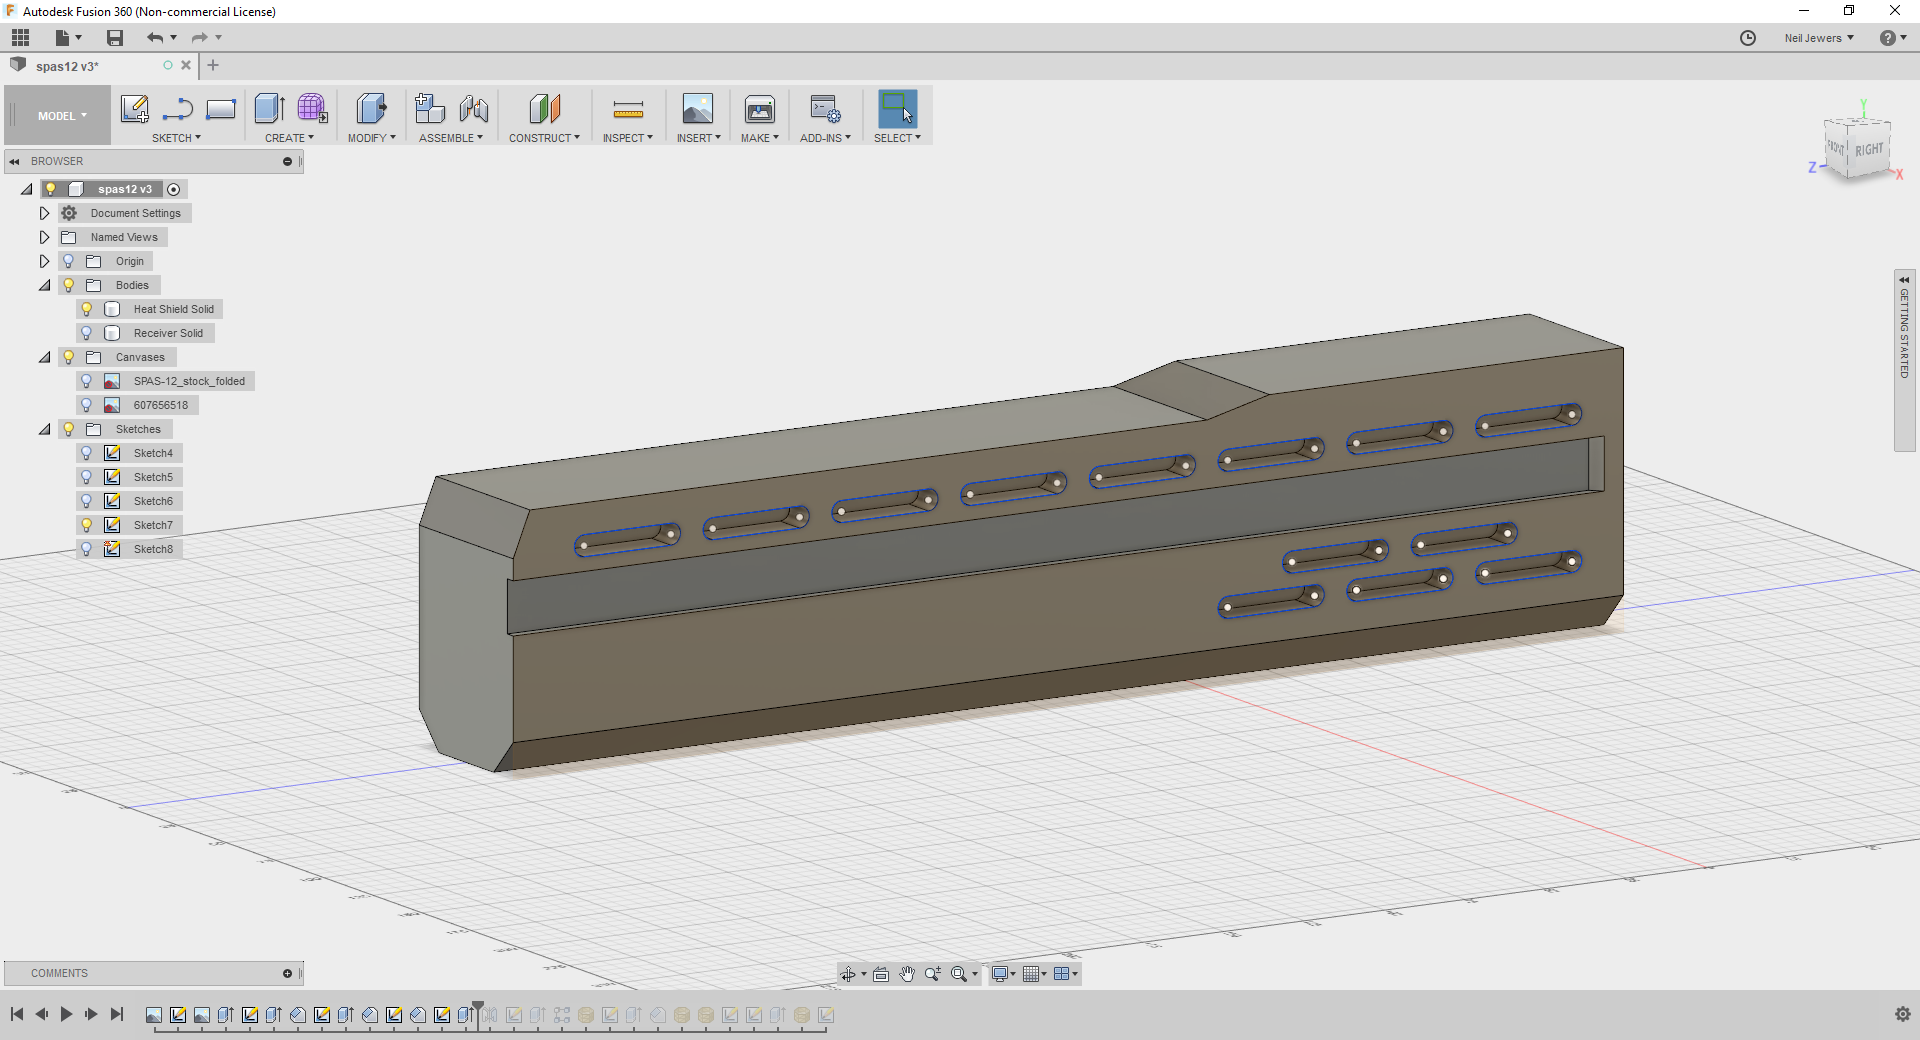1920x1040 pixels.
Task: Click the 3D Print Make icon
Action: (x=760, y=109)
